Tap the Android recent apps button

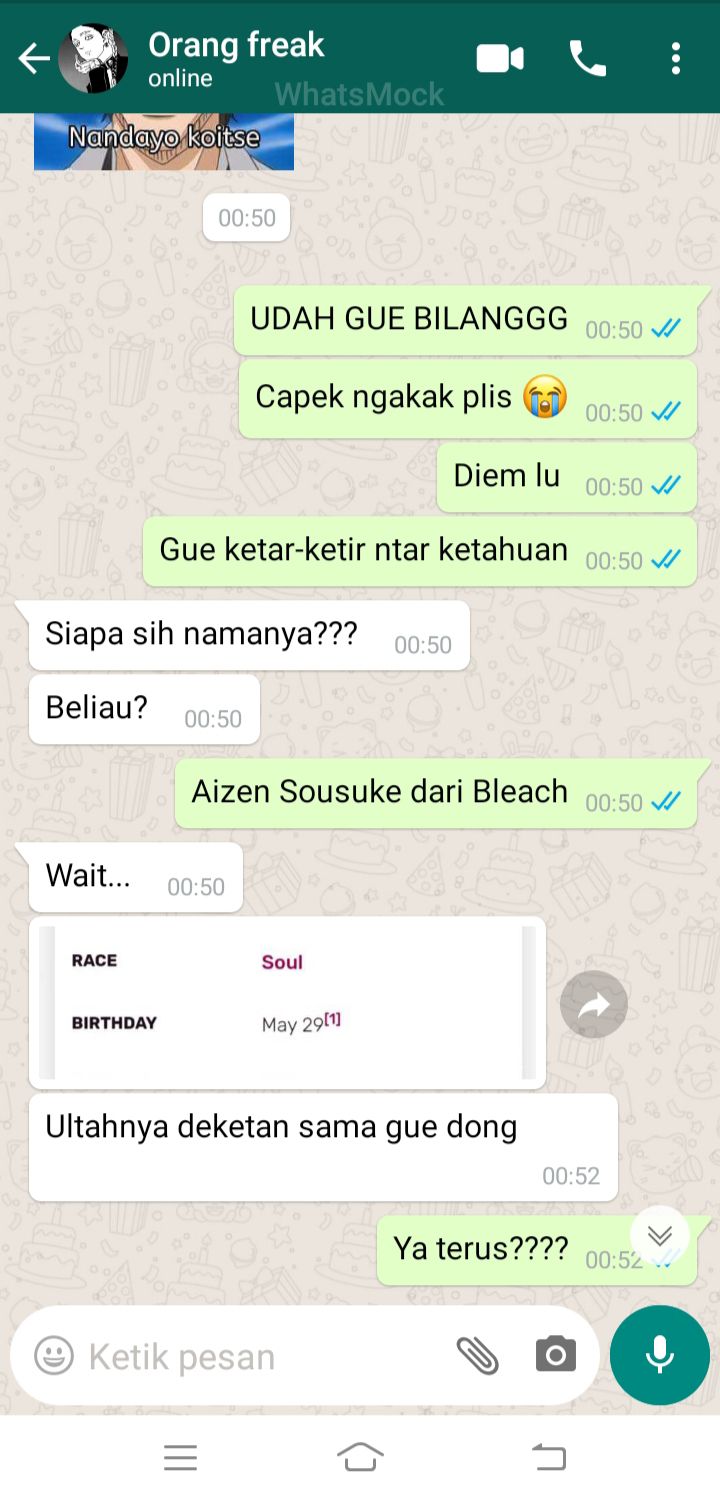click(180, 1457)
